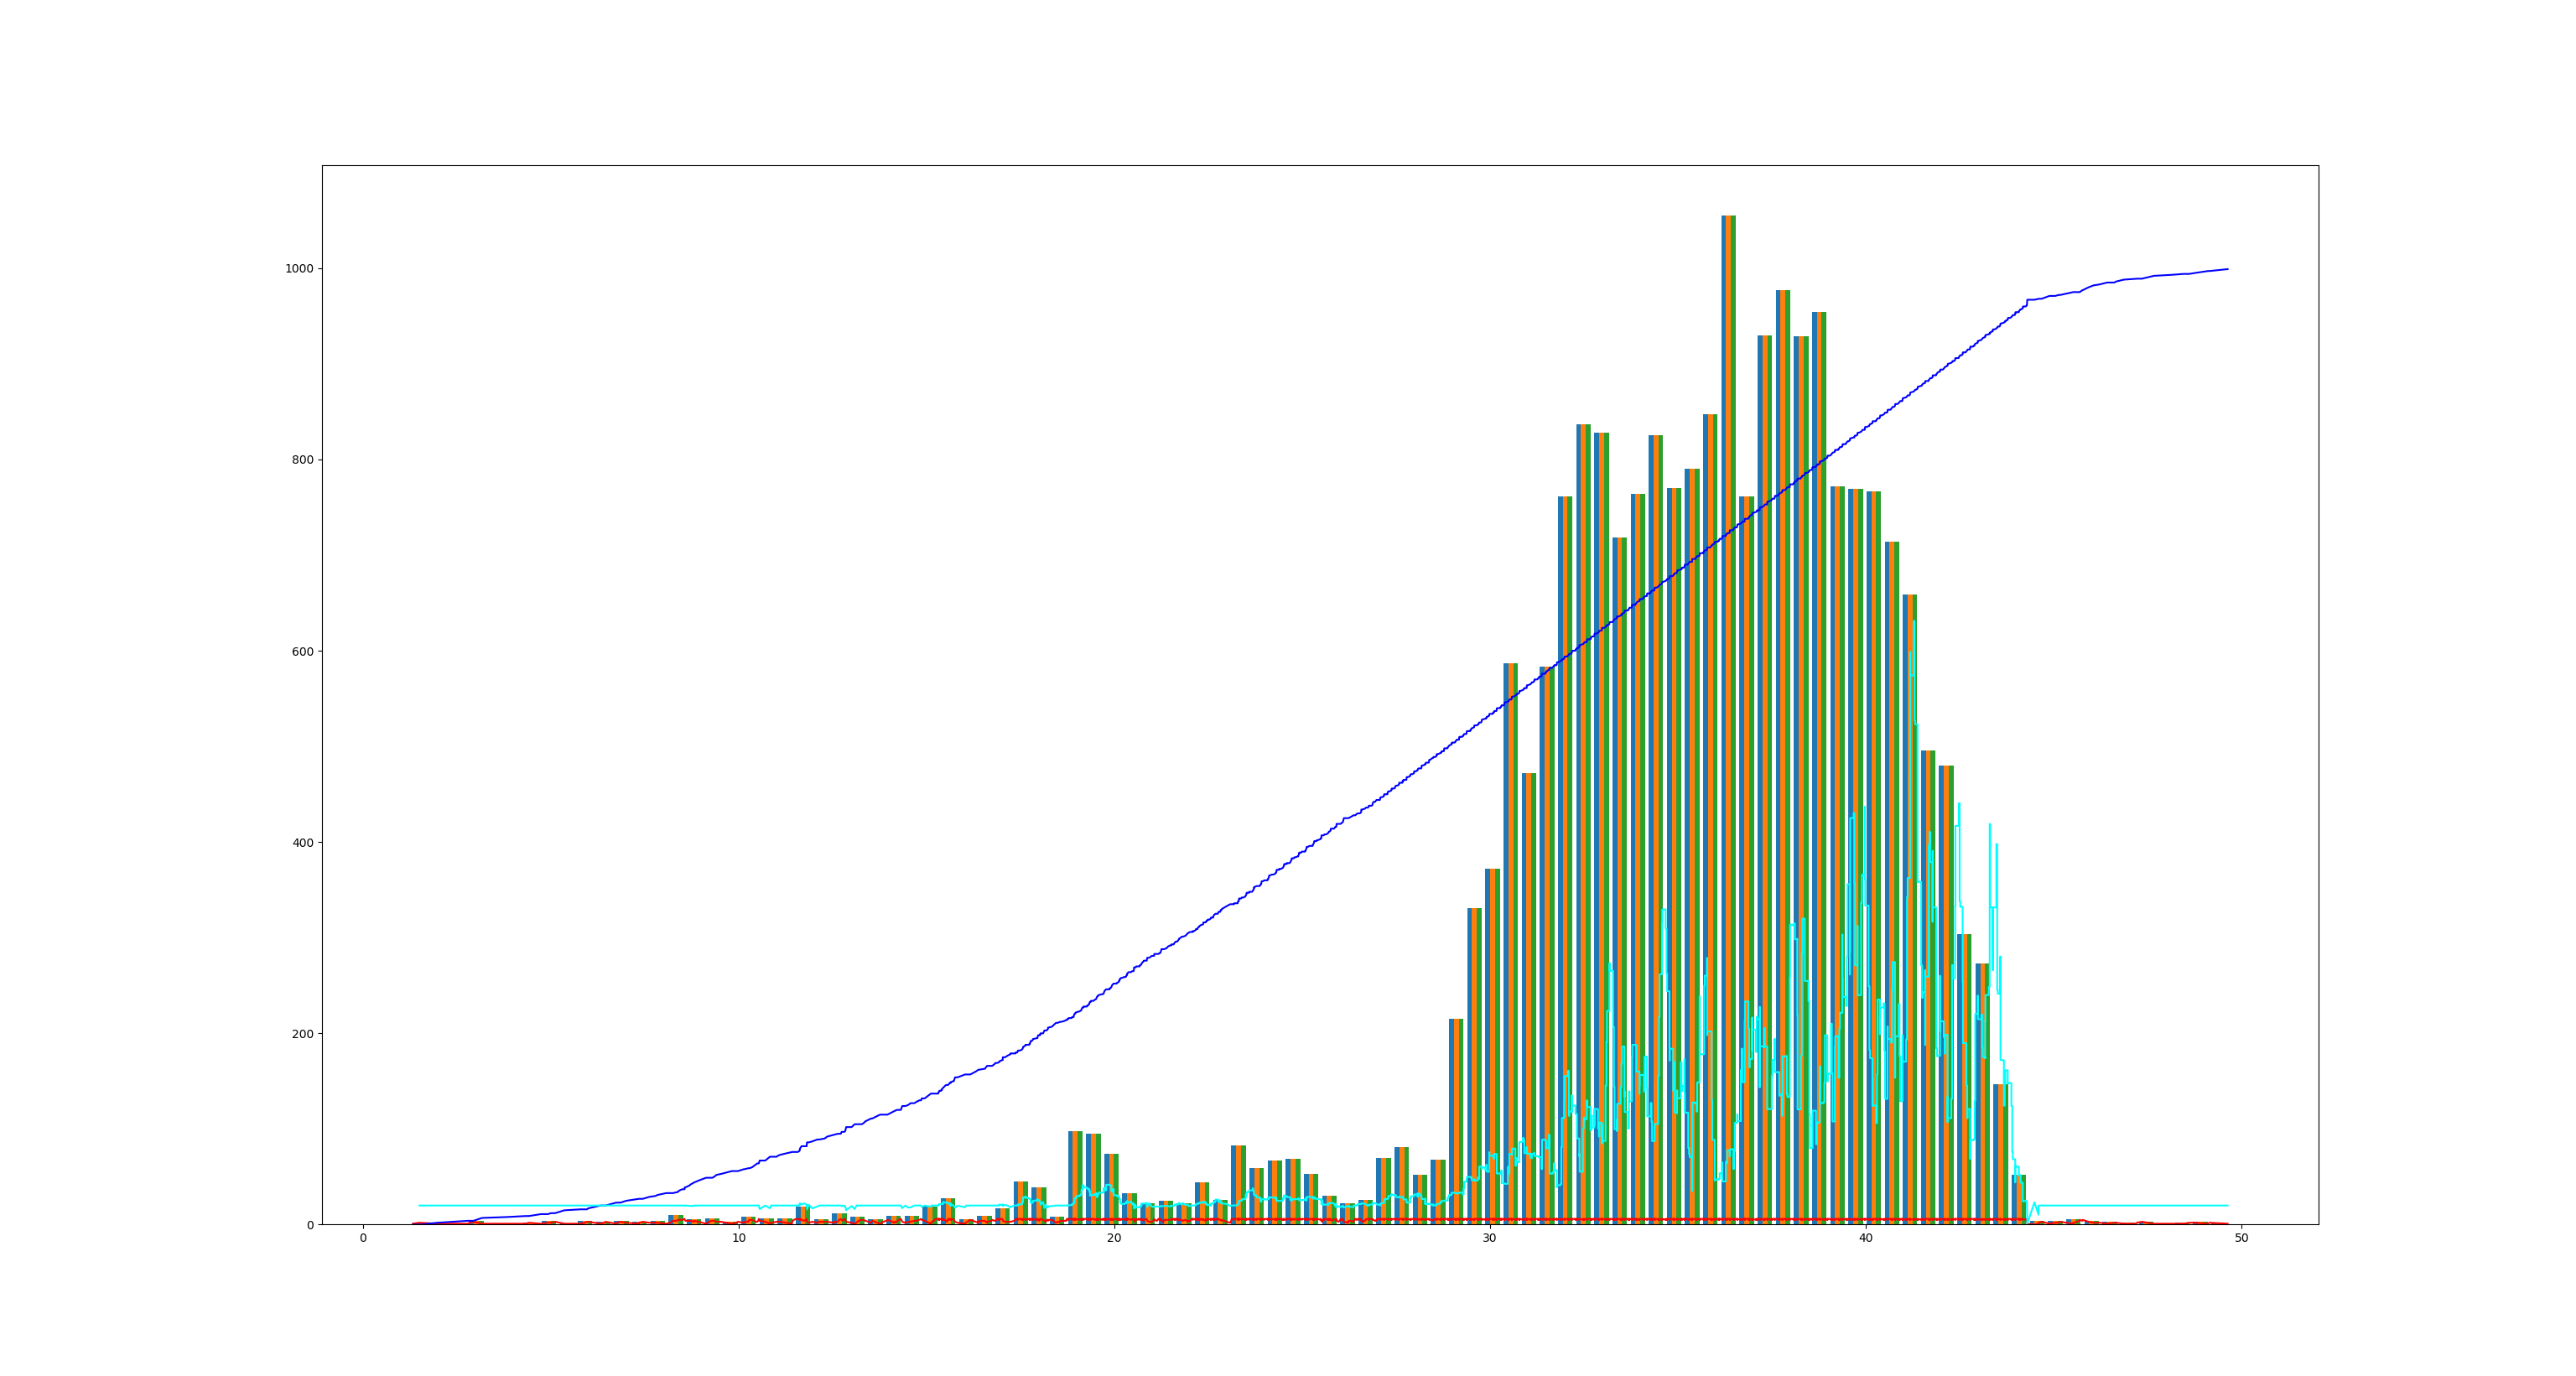Click the 0 x-axis tick label

point(363,1238)
